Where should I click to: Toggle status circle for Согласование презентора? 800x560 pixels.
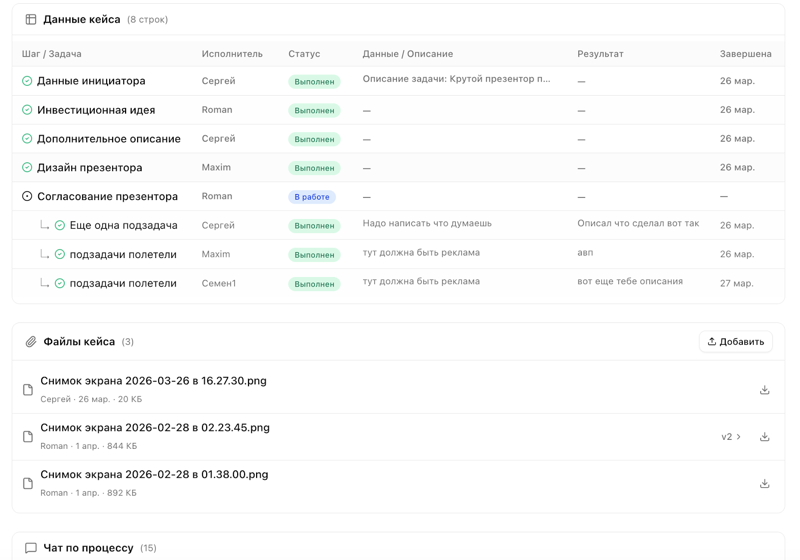click(27, 197)
